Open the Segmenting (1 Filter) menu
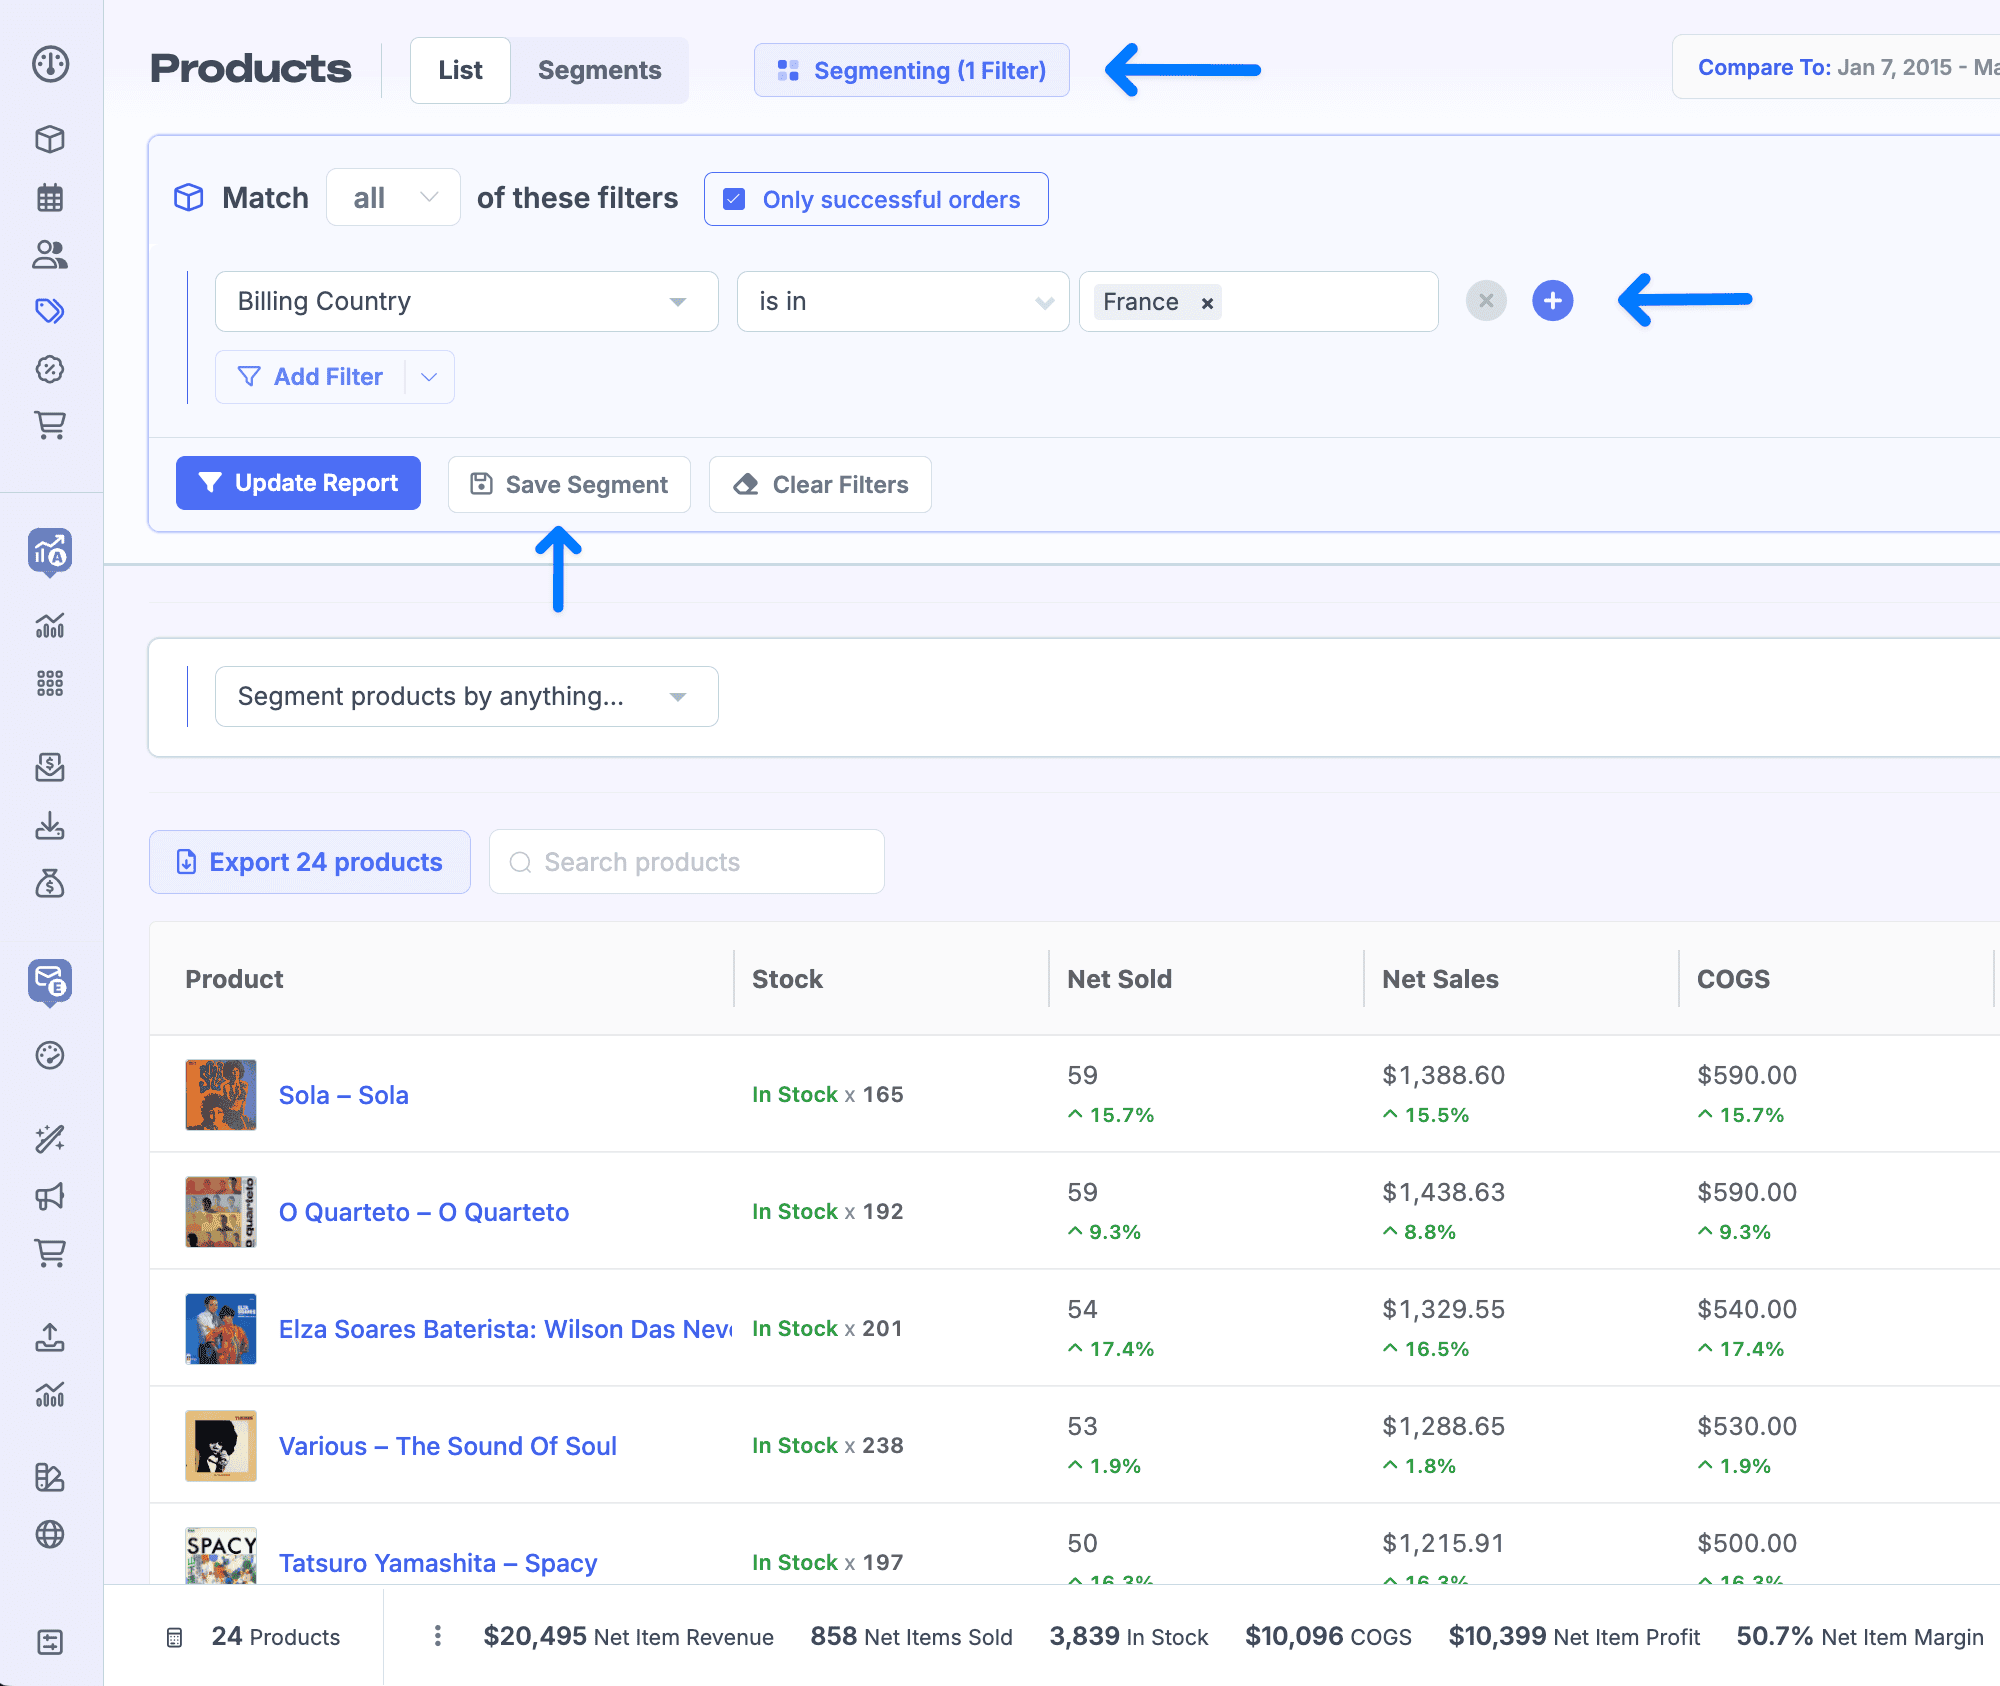 (x=911, y=70)
